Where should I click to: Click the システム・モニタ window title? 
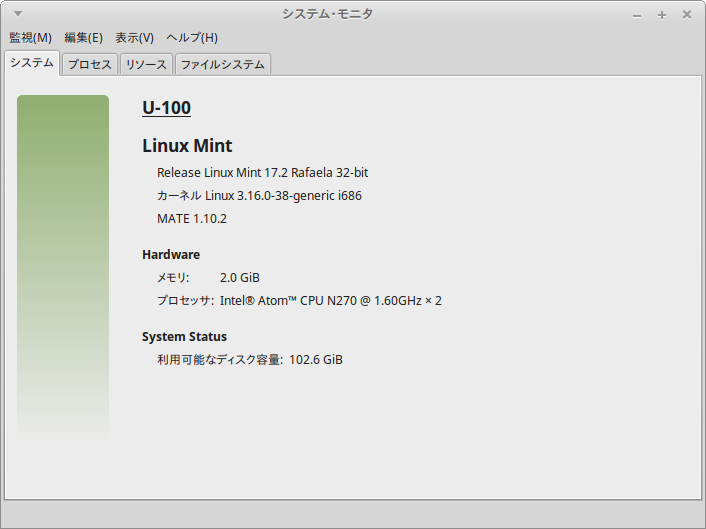pyautogui.click(x=327, y=14)
